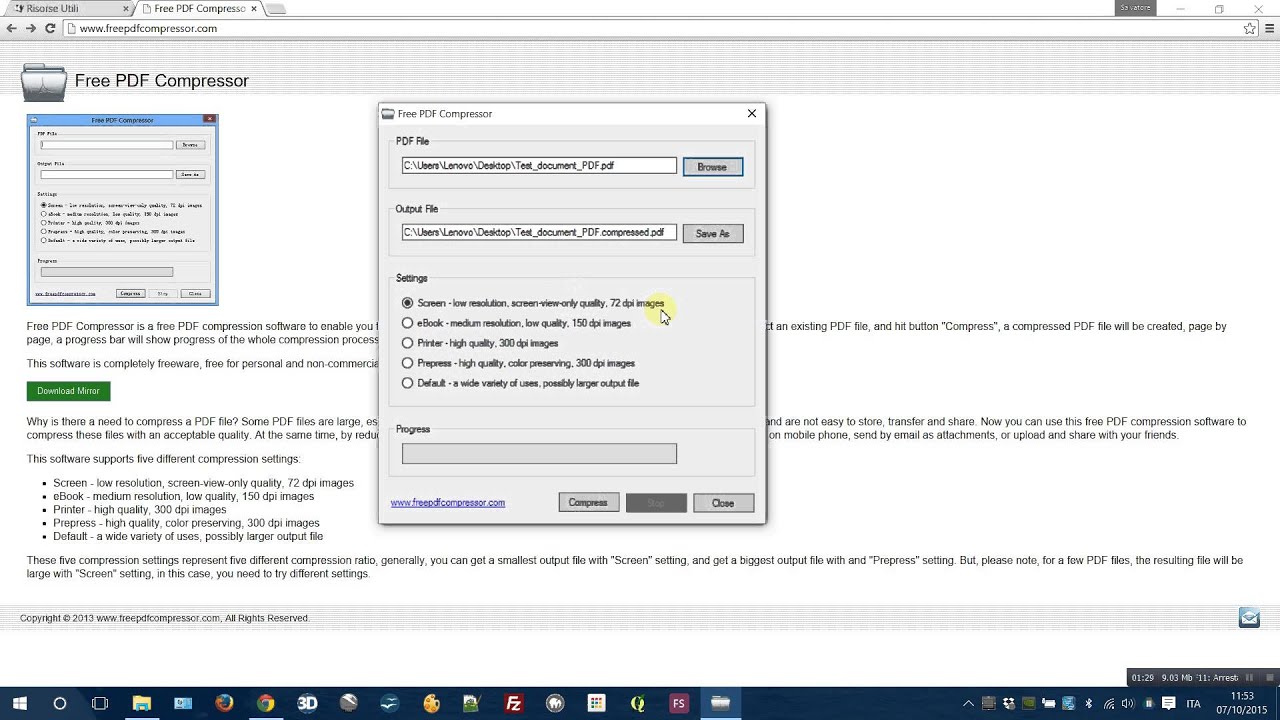Open the app screenshot thumbnail on the page

click(x=122, y=210)
